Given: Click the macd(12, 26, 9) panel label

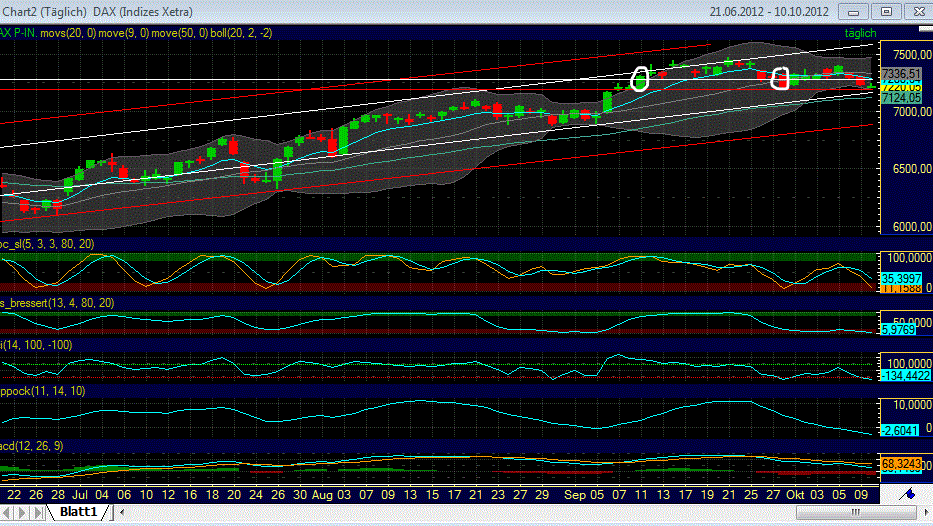Looking at the screenshot, I should click(x=32, y=446).
